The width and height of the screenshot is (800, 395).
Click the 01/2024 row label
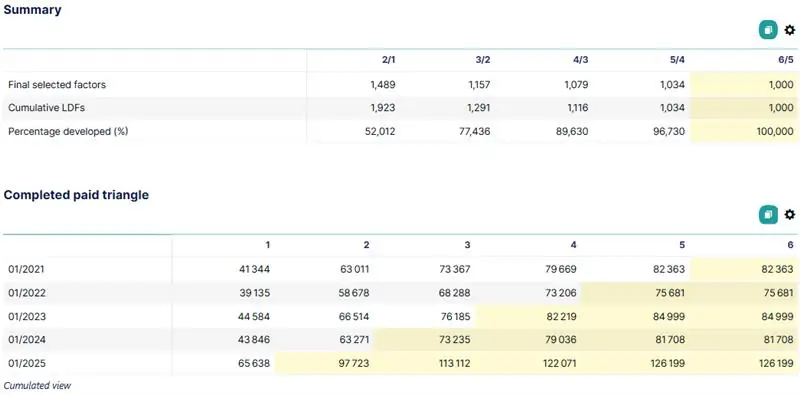pos(27,339)
